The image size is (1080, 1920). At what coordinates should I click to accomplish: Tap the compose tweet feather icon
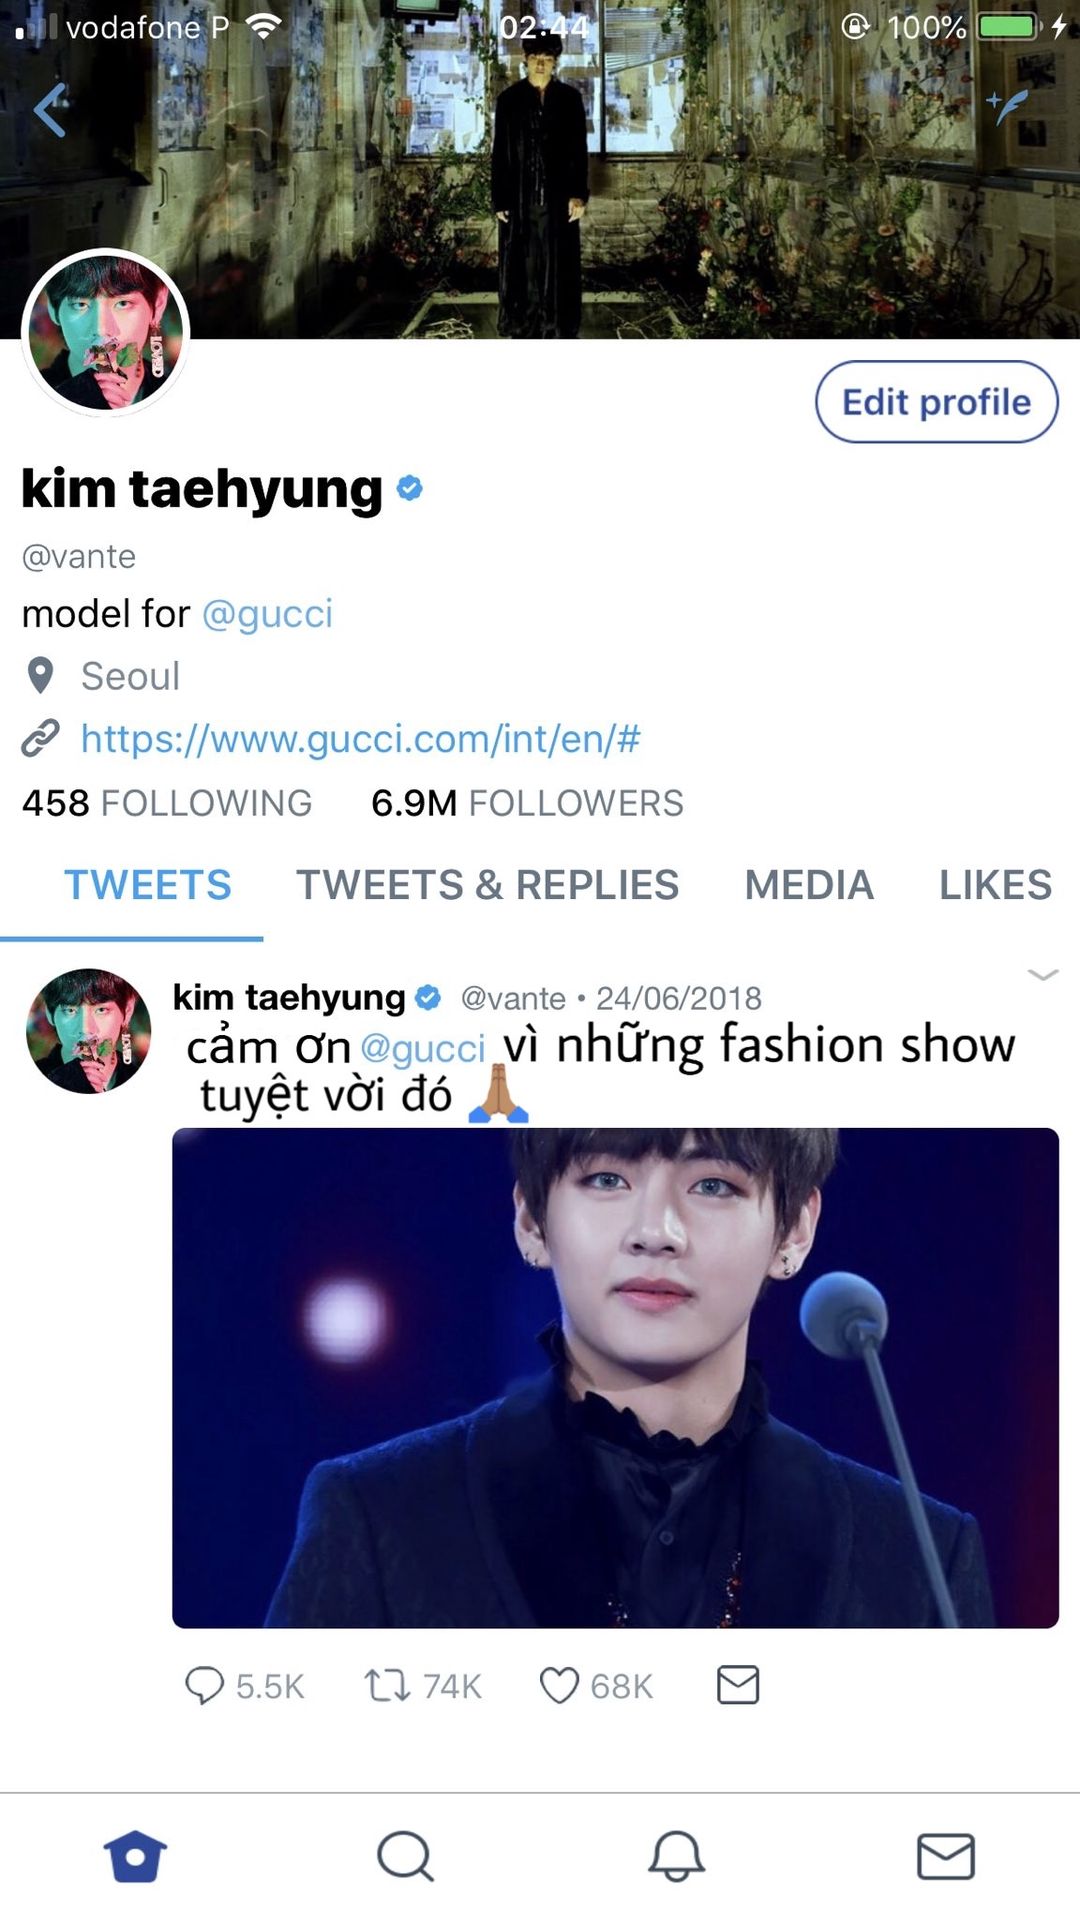pyautogui.click(x=1008, y=107)
